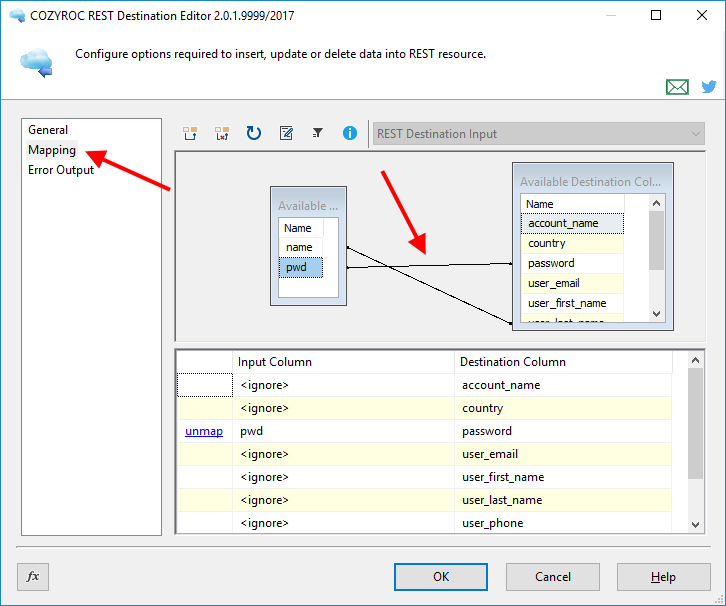Click the Help button
Screen dimensions: 726x606
point(663,577)
